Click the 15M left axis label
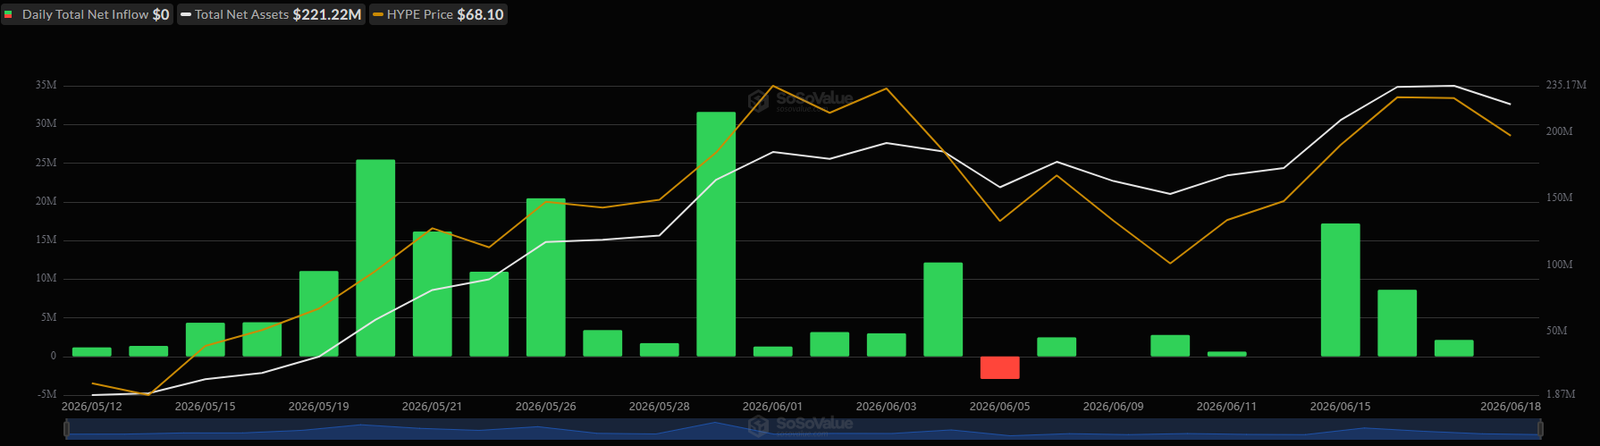The image size is (1600, 446). tap(46, 240)
